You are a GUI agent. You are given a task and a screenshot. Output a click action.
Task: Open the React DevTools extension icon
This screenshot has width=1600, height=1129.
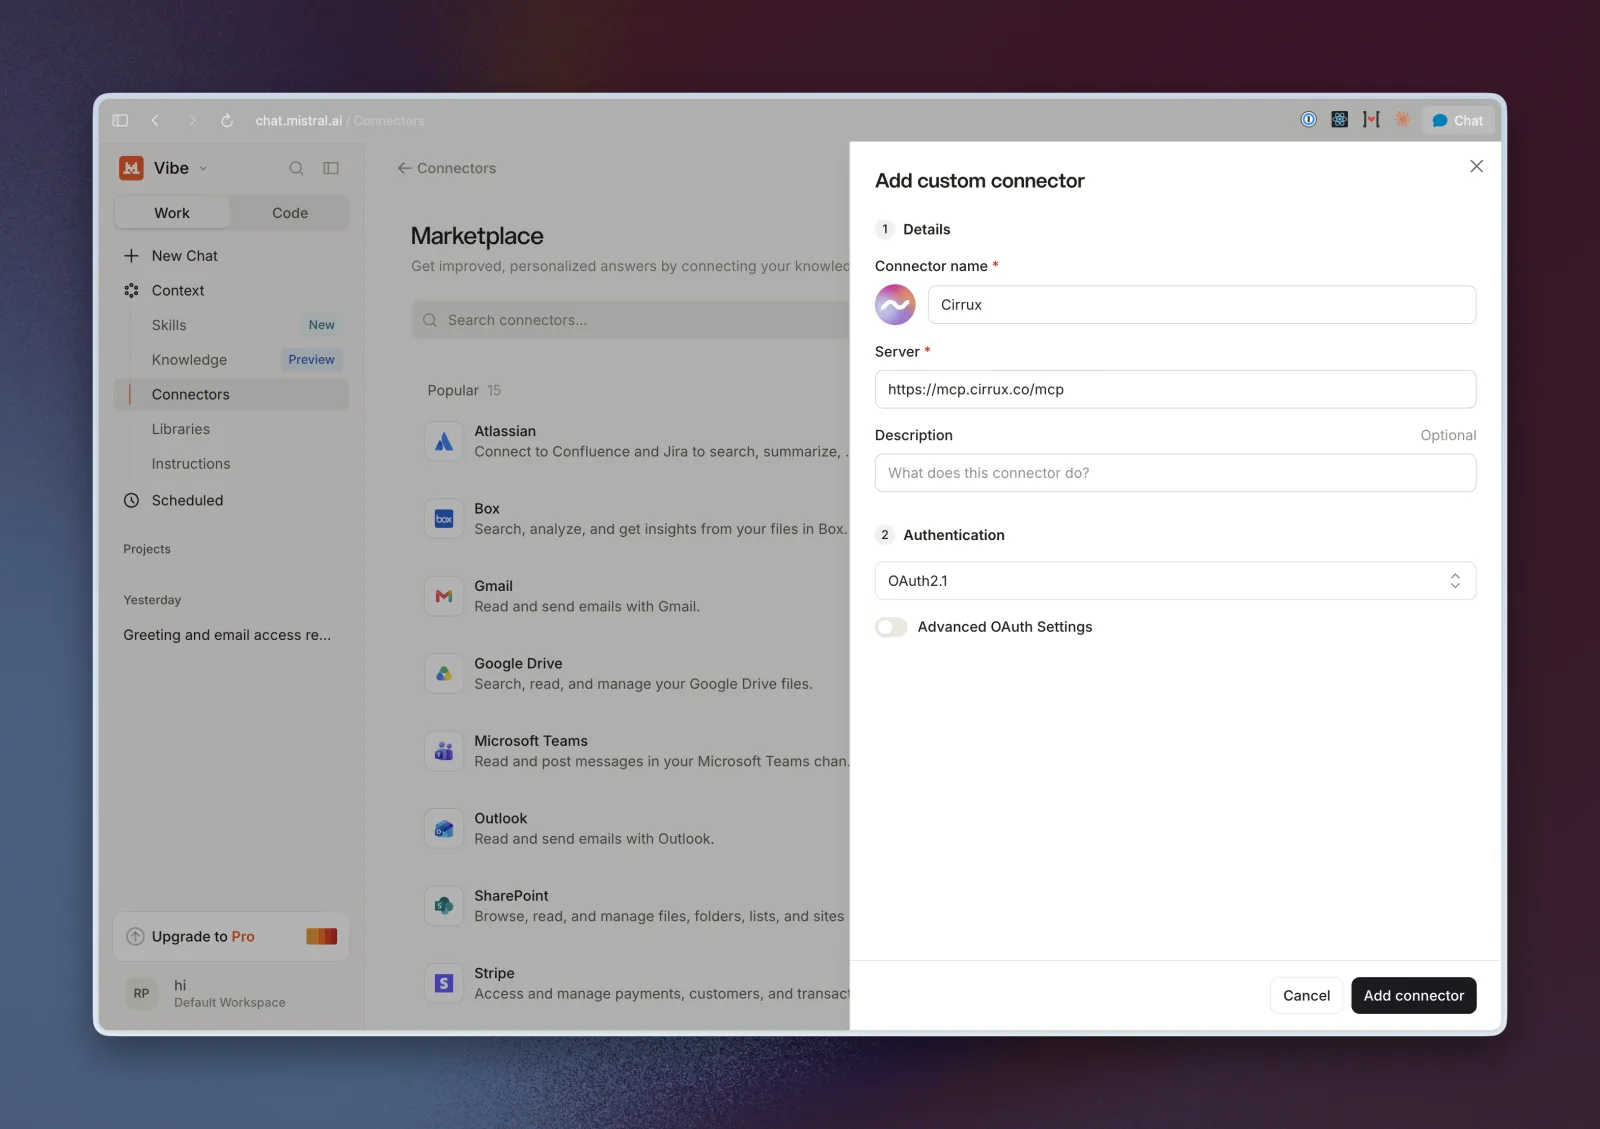coord(1340,119)
